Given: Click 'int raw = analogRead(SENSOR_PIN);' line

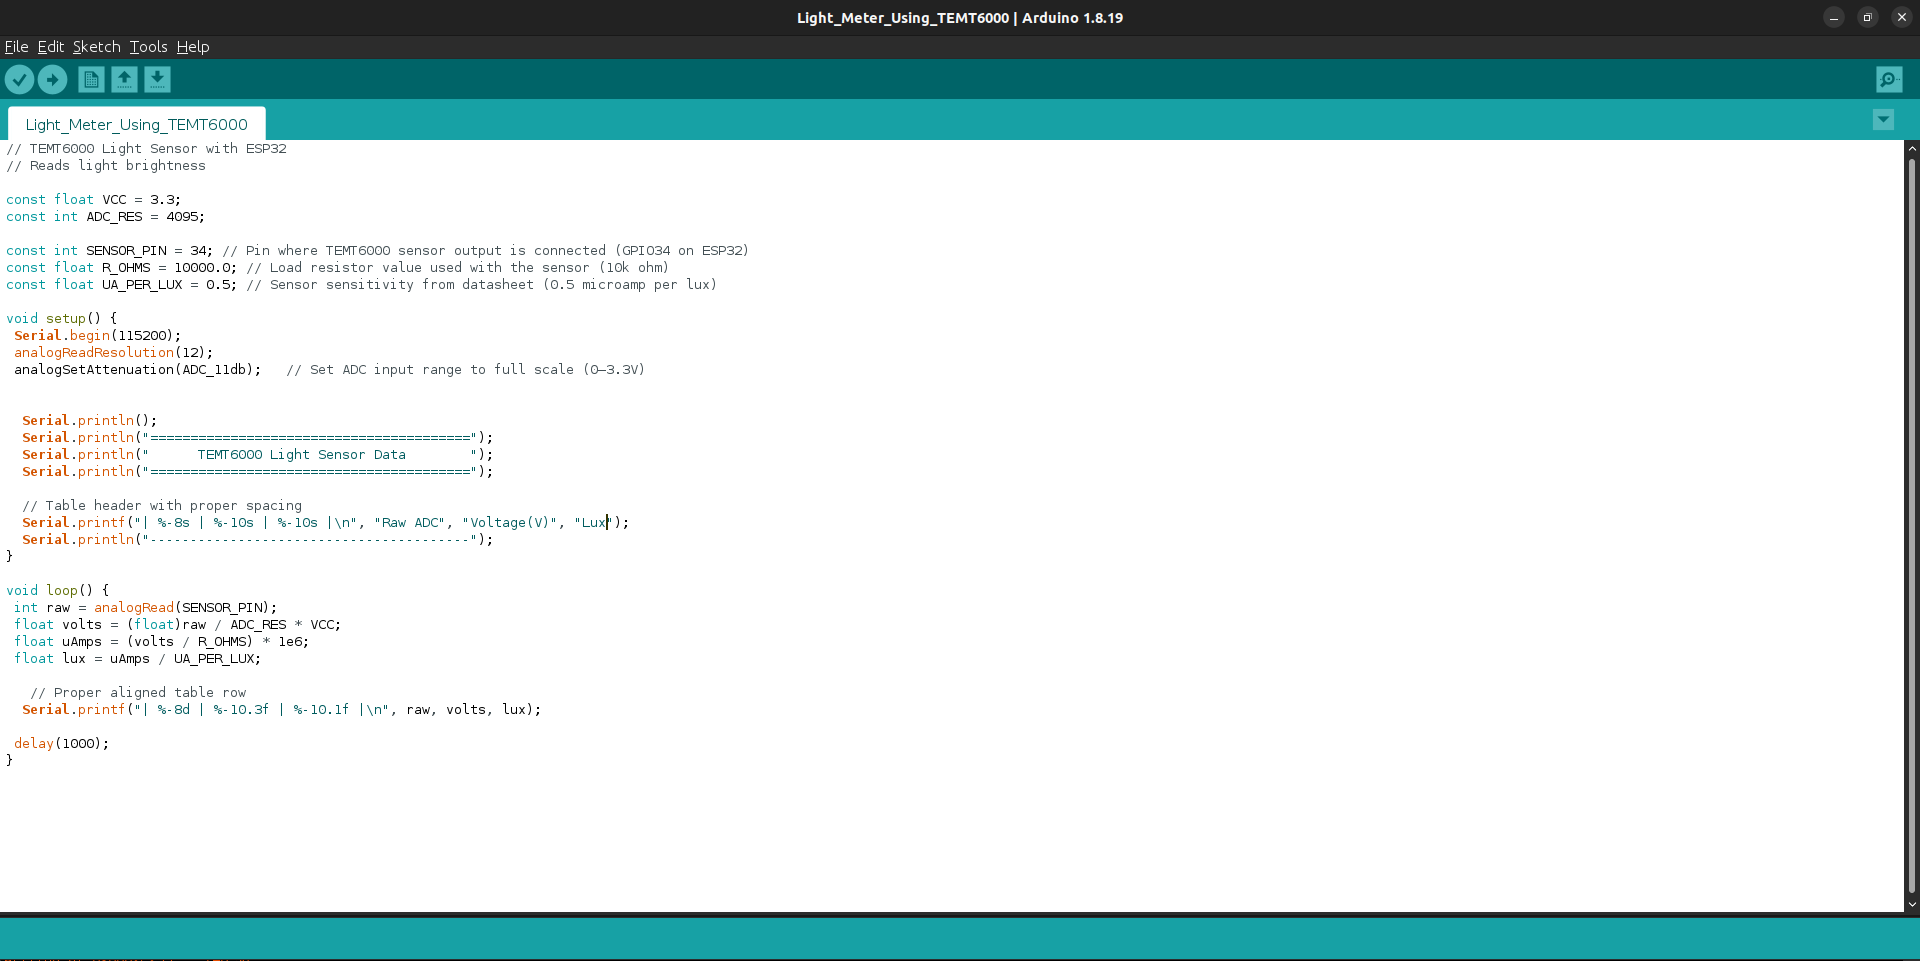Looking at the screenshot, I should 146,608.
